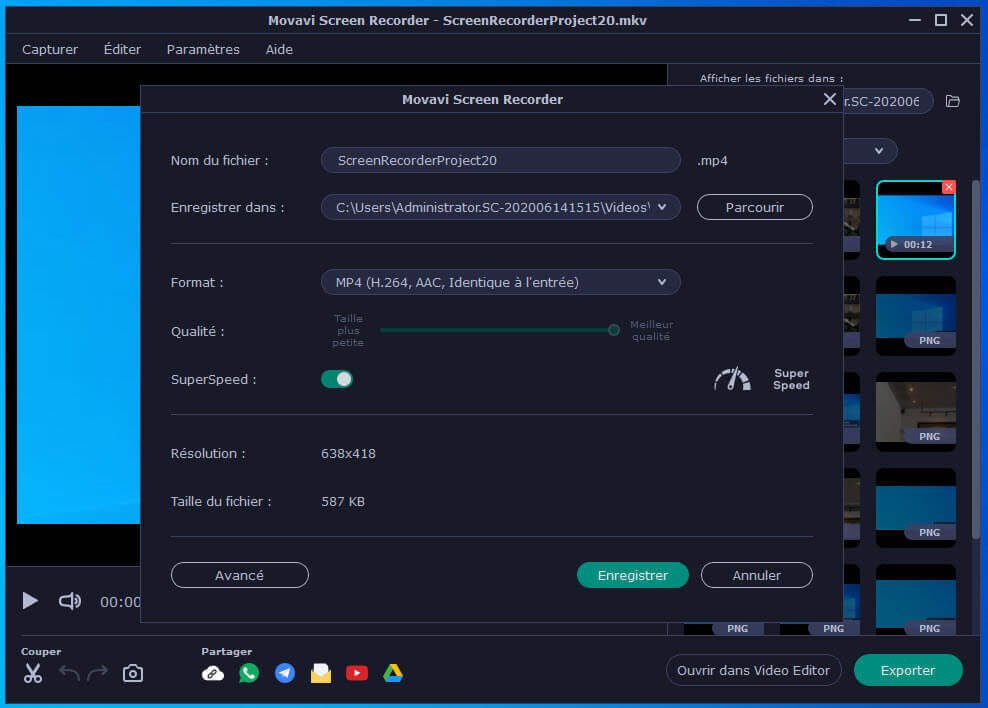Screen dimensions: 988x708
Task: Open the Capturer menu
Action: pyautogui.click(x=50, y=49)
